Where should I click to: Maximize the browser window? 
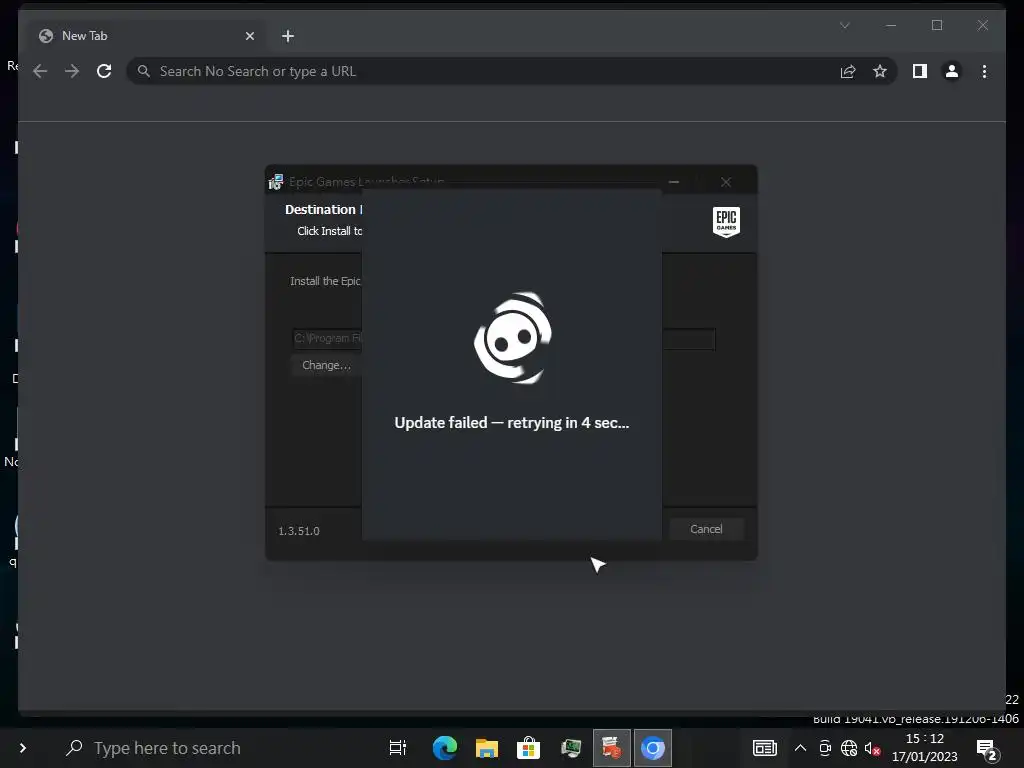937,25
